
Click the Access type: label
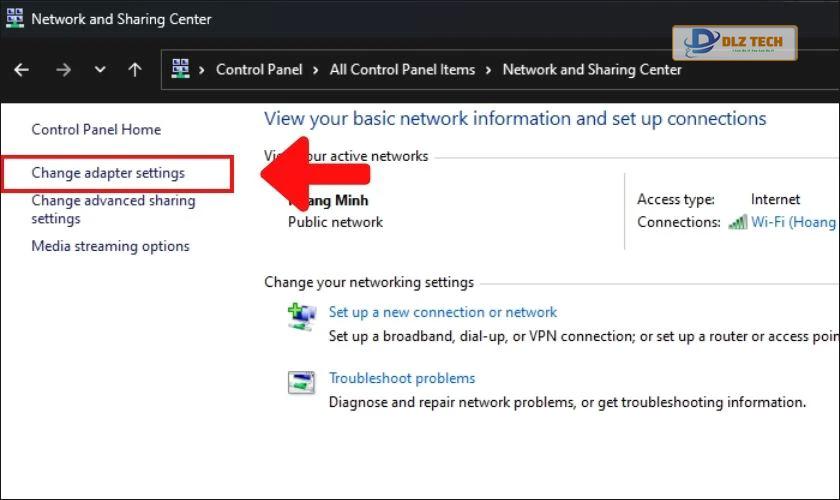(x=676, y=199)
